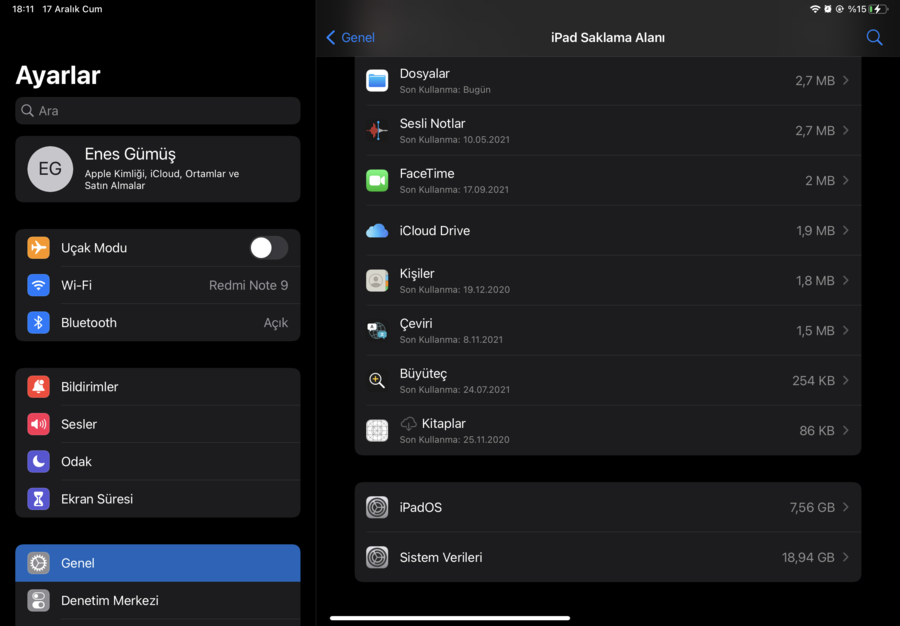Image resolution: width=900 pixels, height=626 pixels.
Task: Open search with the magnifier icon top right
Action: coord(874,37)
